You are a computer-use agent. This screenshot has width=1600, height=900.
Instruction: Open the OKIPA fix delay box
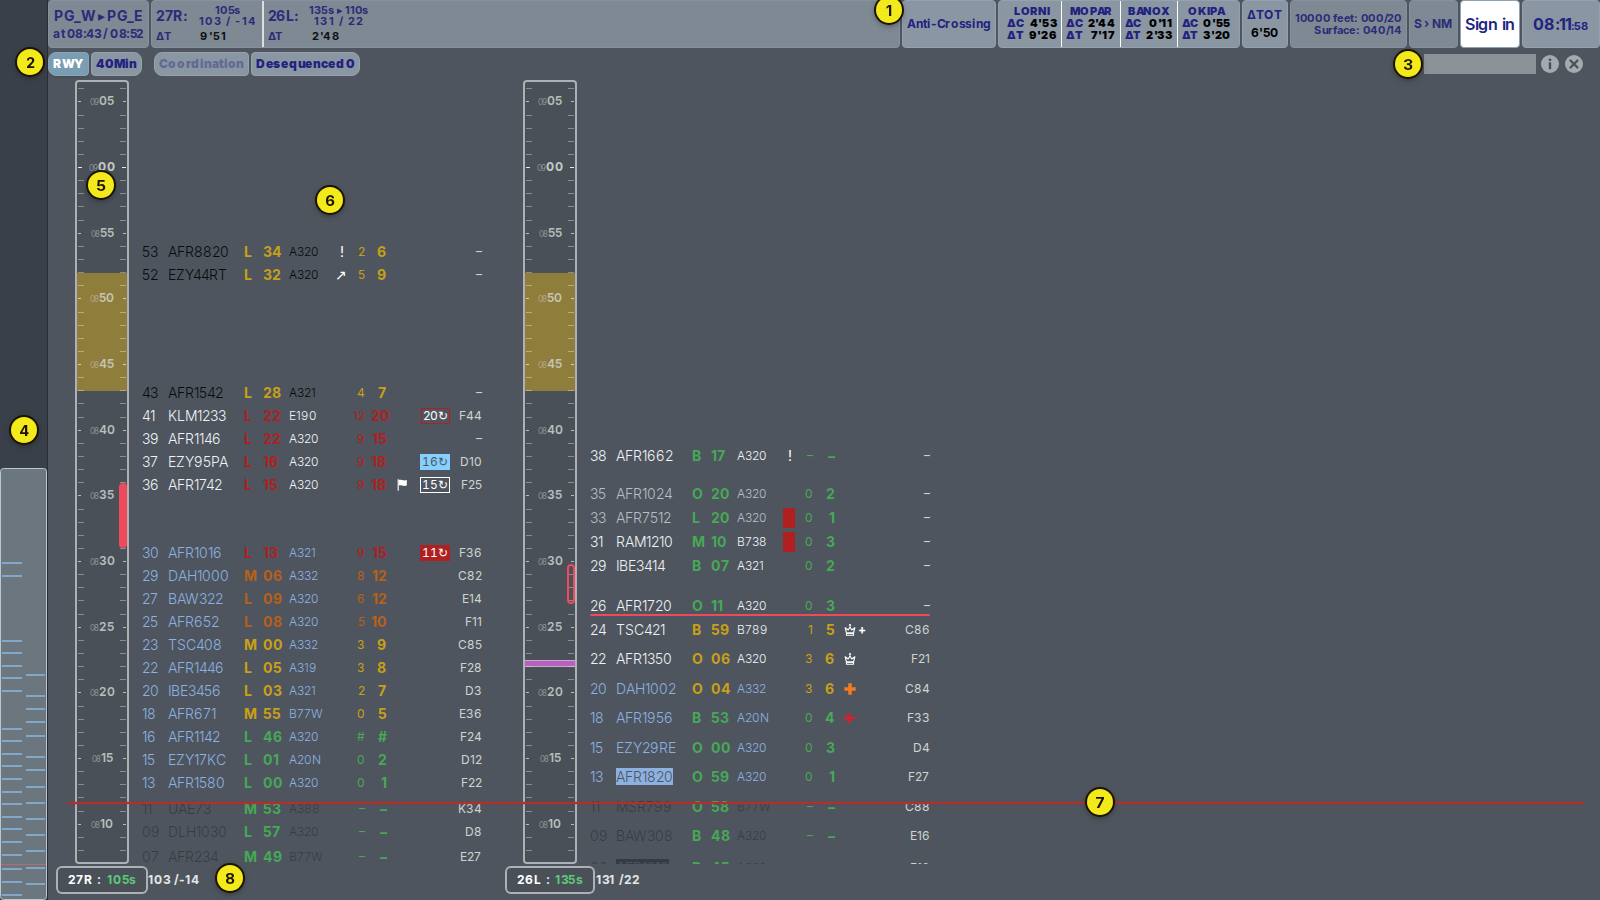click(x=1207, y=24)
